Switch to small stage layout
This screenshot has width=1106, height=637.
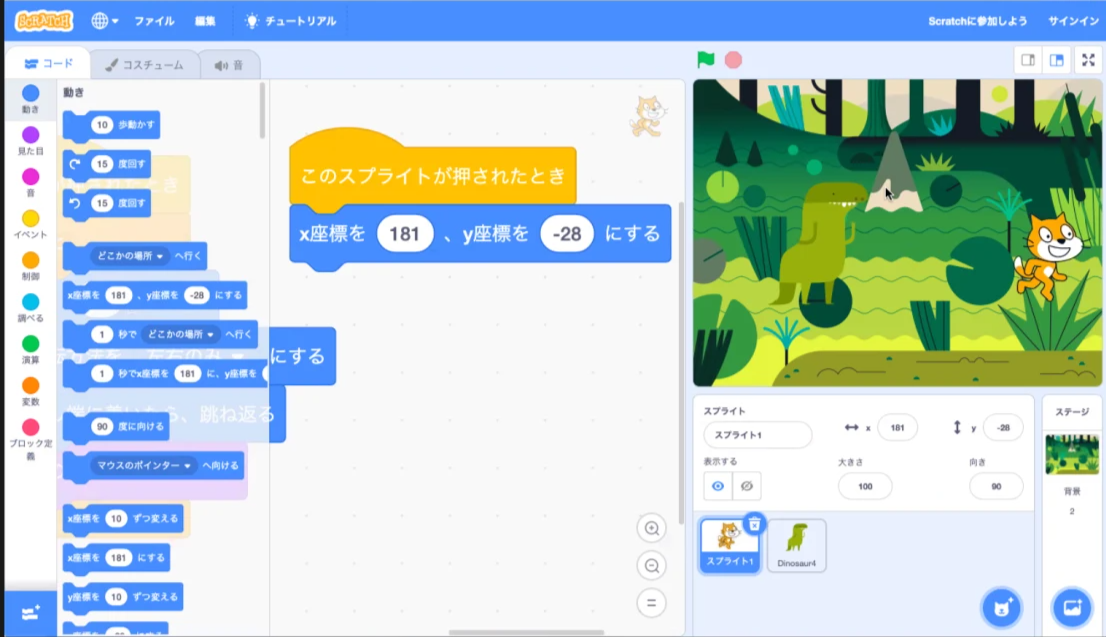point(1028,60)
